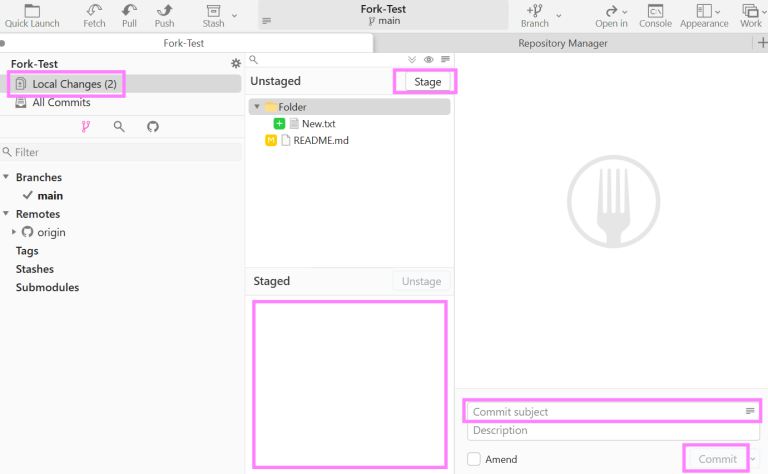Enable the Amend checkbox
The height and width of the screenshot is (474, 768).
coord(474,459)
